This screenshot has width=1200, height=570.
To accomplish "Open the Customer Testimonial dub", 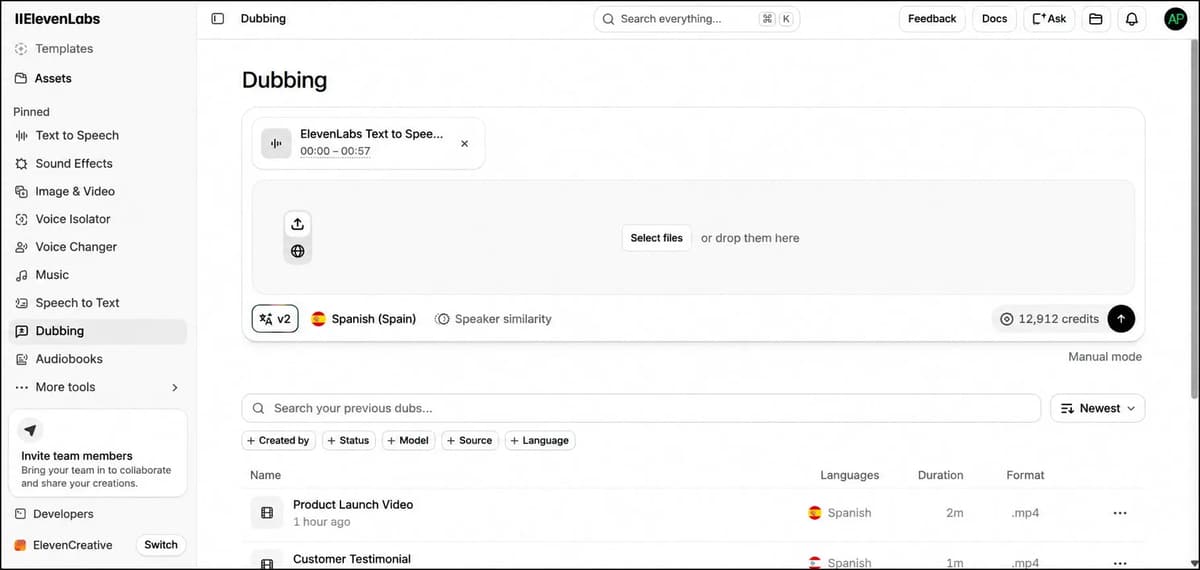I will coord(352,559).
